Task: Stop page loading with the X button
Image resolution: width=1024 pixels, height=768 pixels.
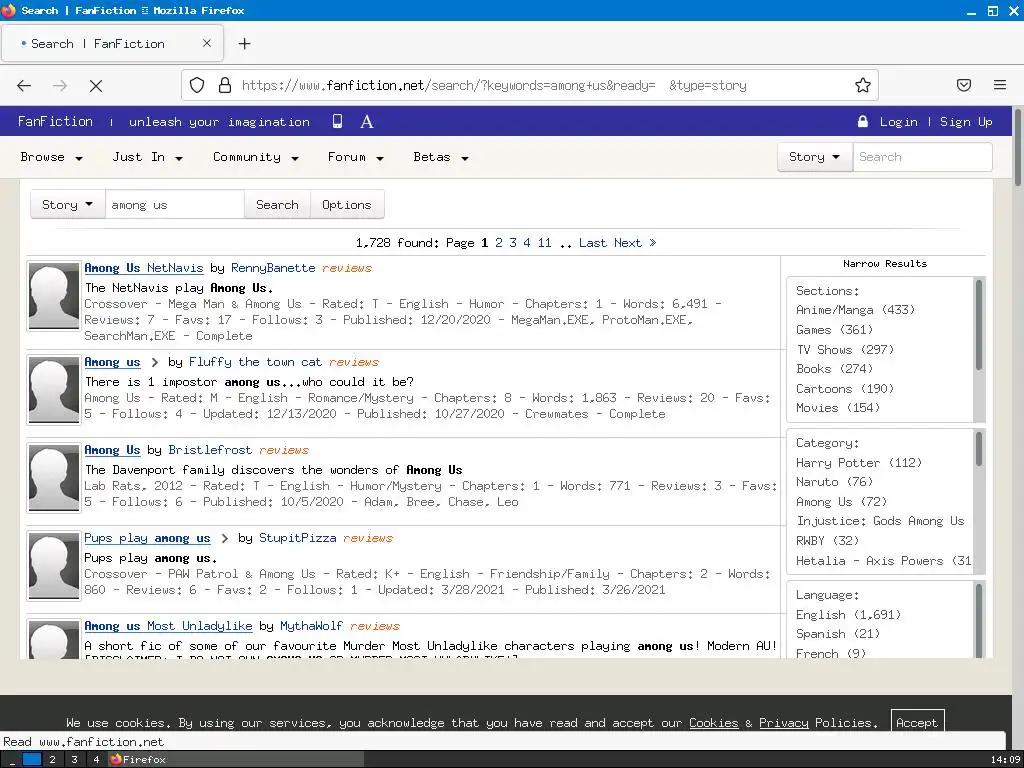Action: [96, 86]
